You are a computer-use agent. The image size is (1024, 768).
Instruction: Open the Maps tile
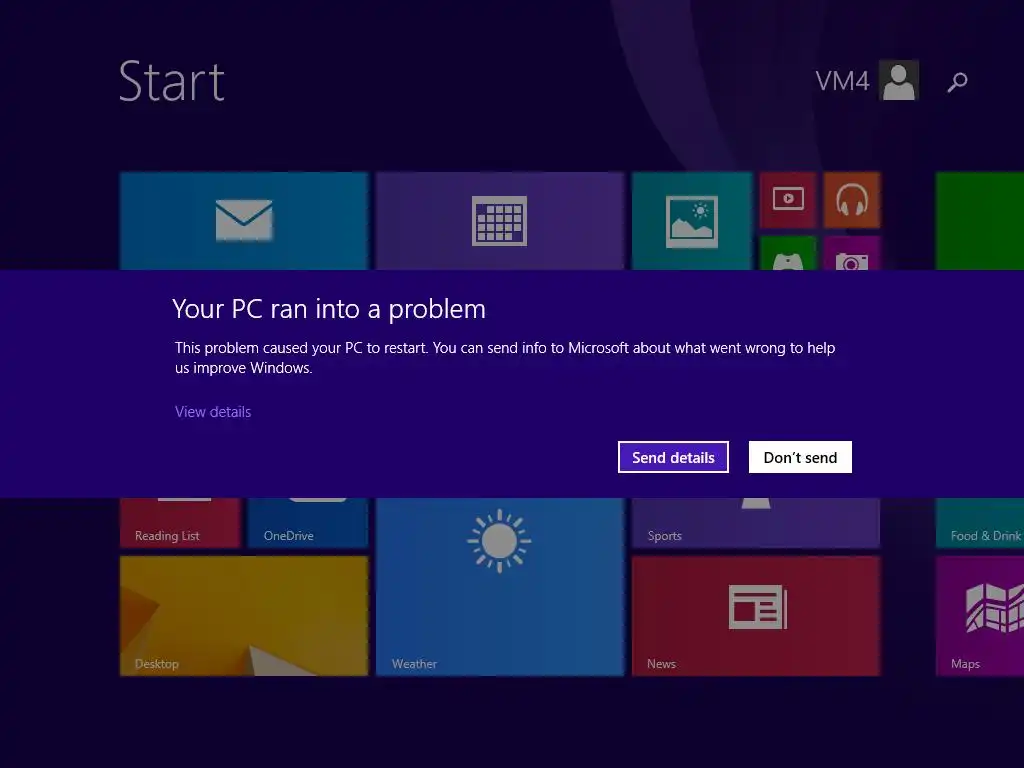coord(980,616)
